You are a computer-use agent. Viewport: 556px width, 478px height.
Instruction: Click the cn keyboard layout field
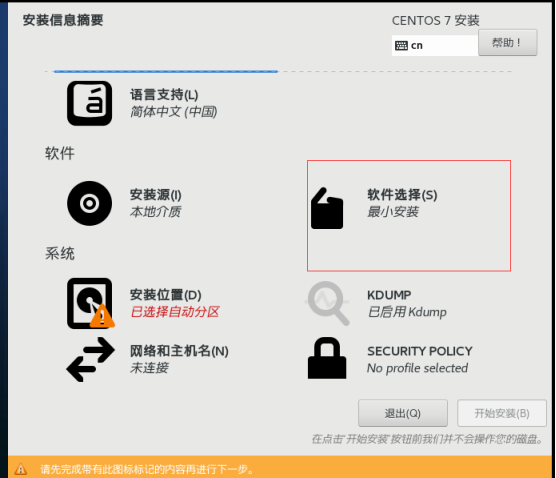435,45
